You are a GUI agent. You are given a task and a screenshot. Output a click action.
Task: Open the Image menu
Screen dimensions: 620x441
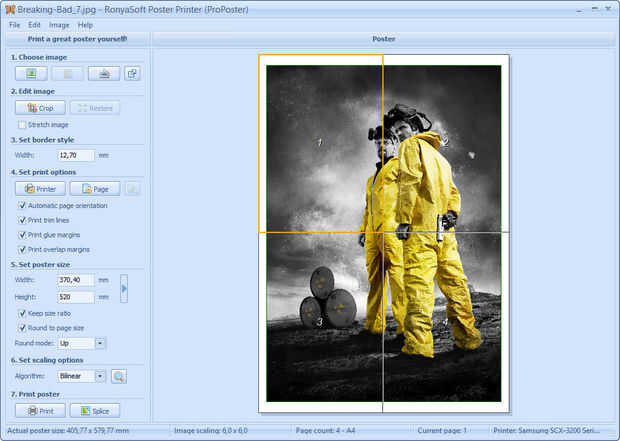59,25
